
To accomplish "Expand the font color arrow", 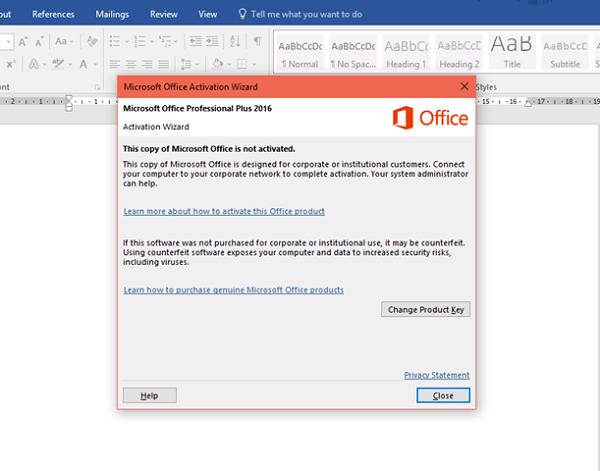I will 95,64.
